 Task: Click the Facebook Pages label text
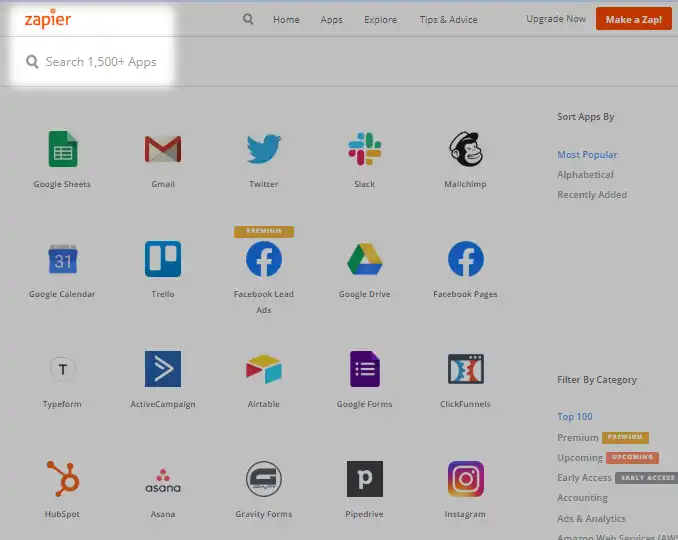[x=465, y=294]
